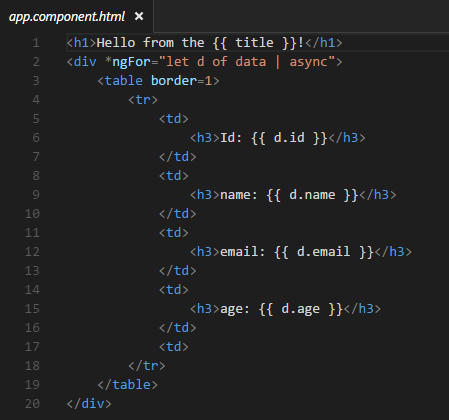Click the </td> tag on line 16
This screenshot has width=449, height=420.
178,328
